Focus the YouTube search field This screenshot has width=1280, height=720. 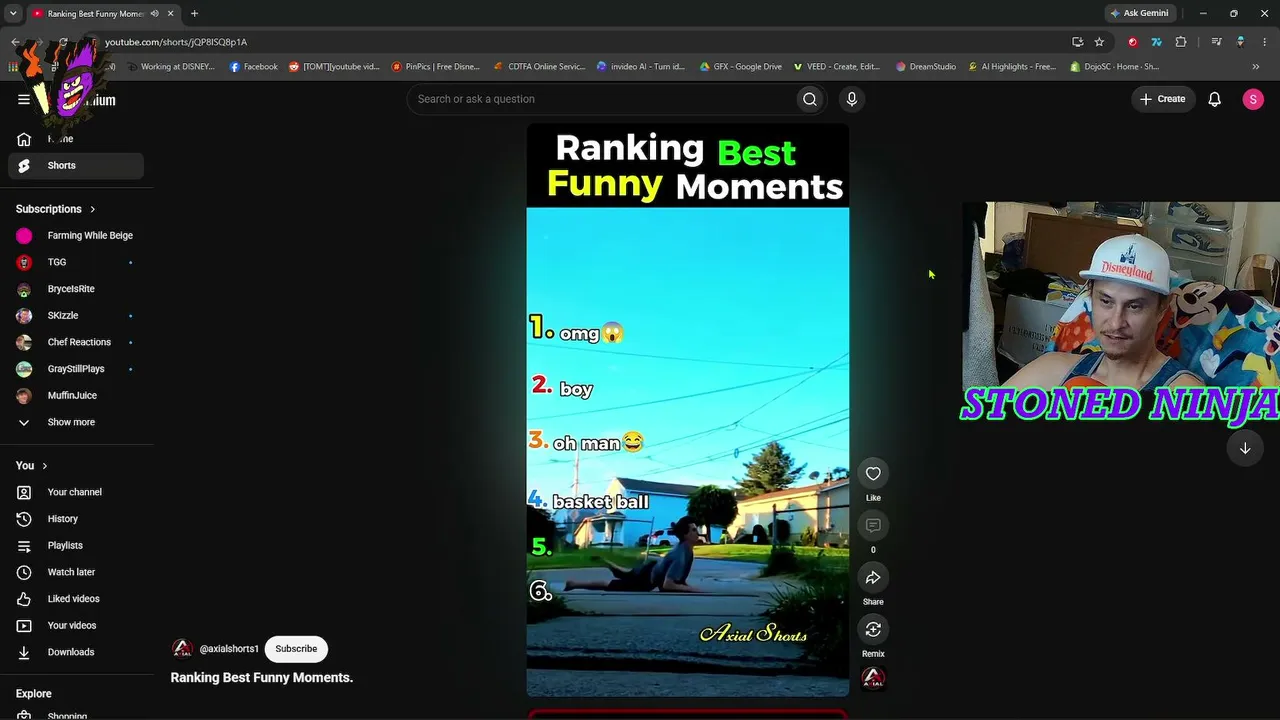601,99
